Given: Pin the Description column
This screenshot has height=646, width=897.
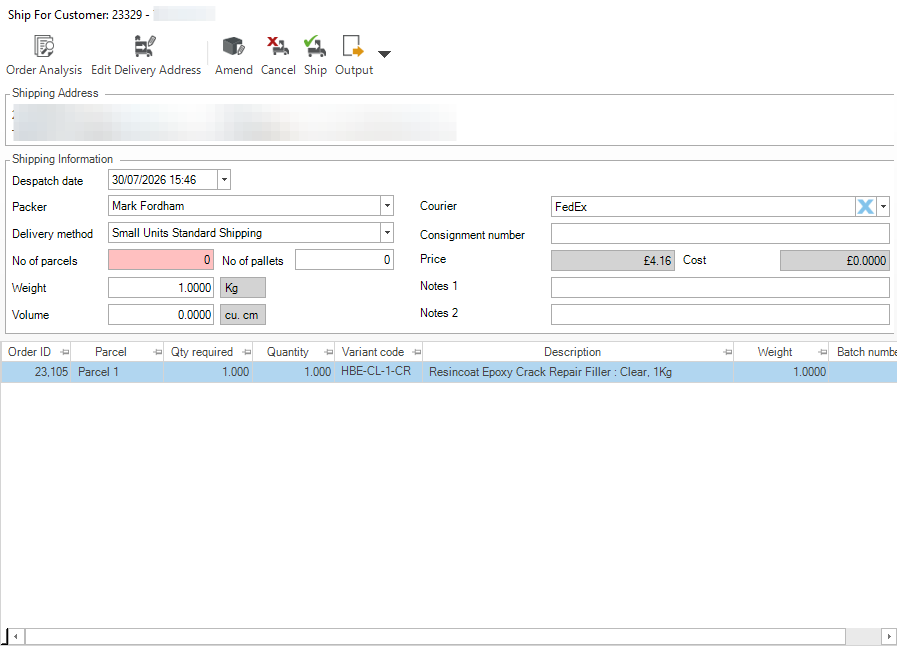Looking at the screenshot, I should point(727,352).
